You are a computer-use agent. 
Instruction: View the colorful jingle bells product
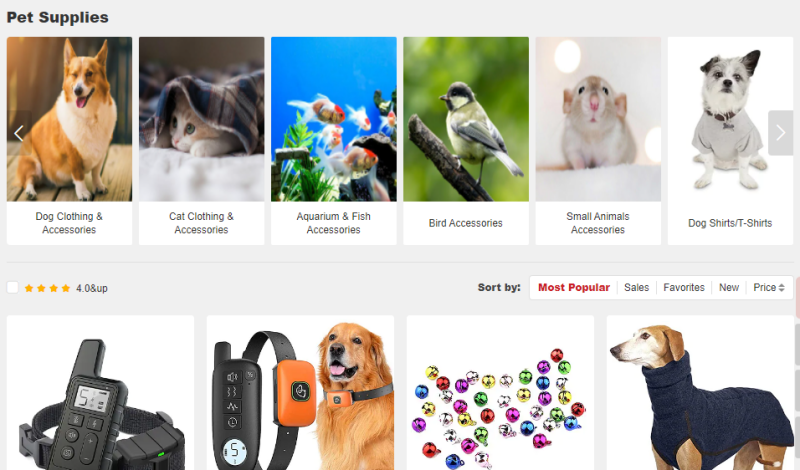pos(501,393)
